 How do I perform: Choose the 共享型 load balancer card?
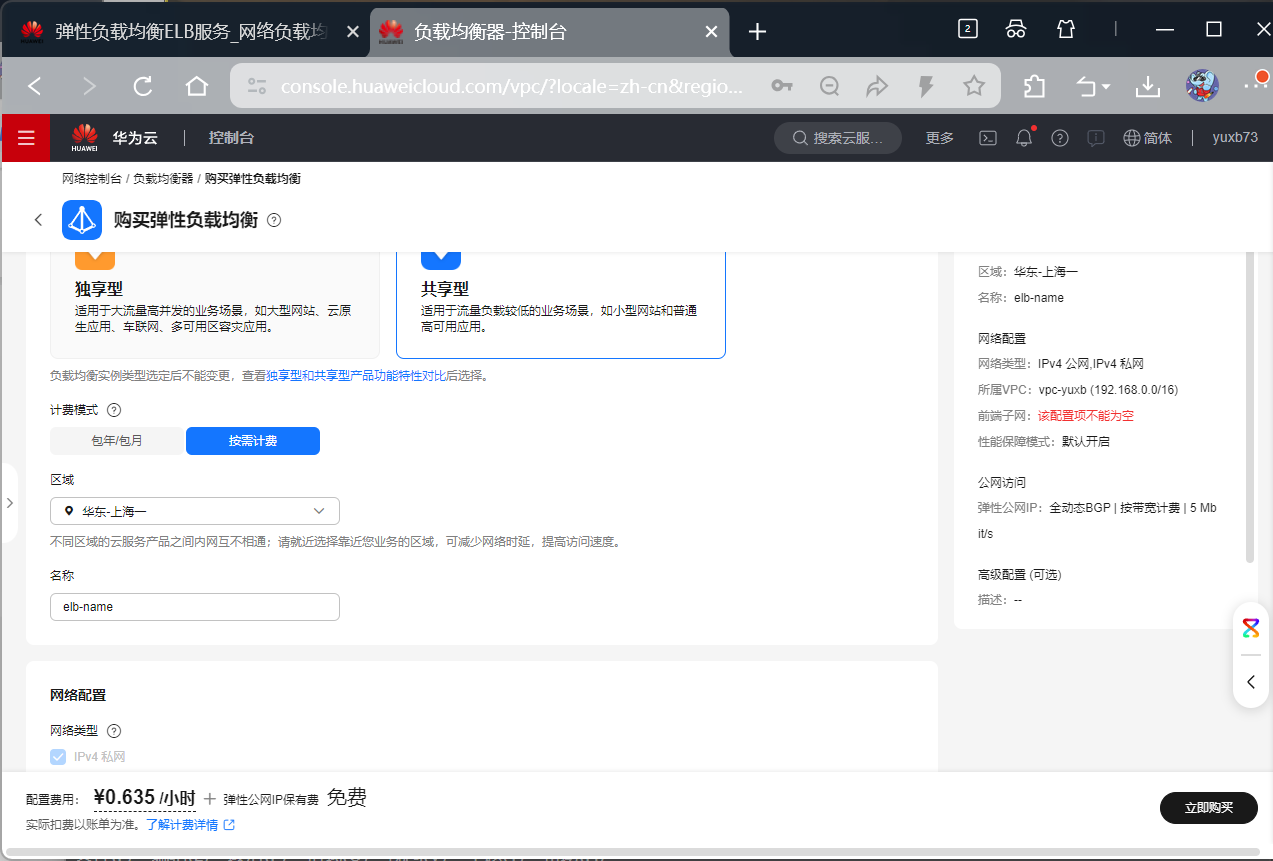click(x=561, y=305)
